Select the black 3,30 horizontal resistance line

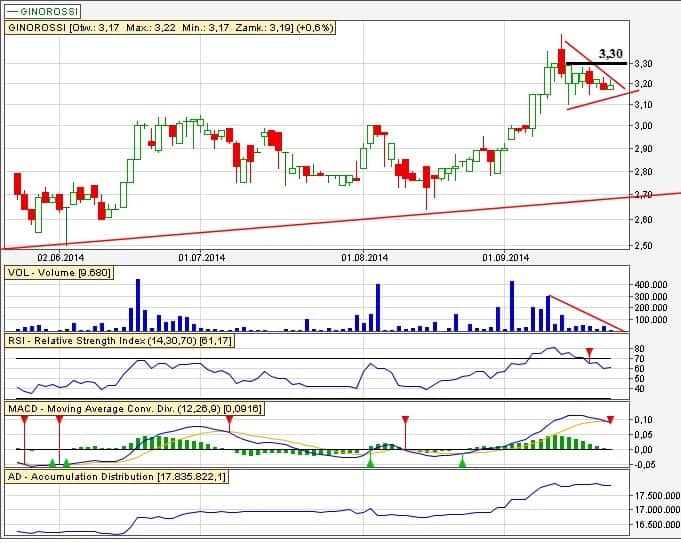click(600, 63)
